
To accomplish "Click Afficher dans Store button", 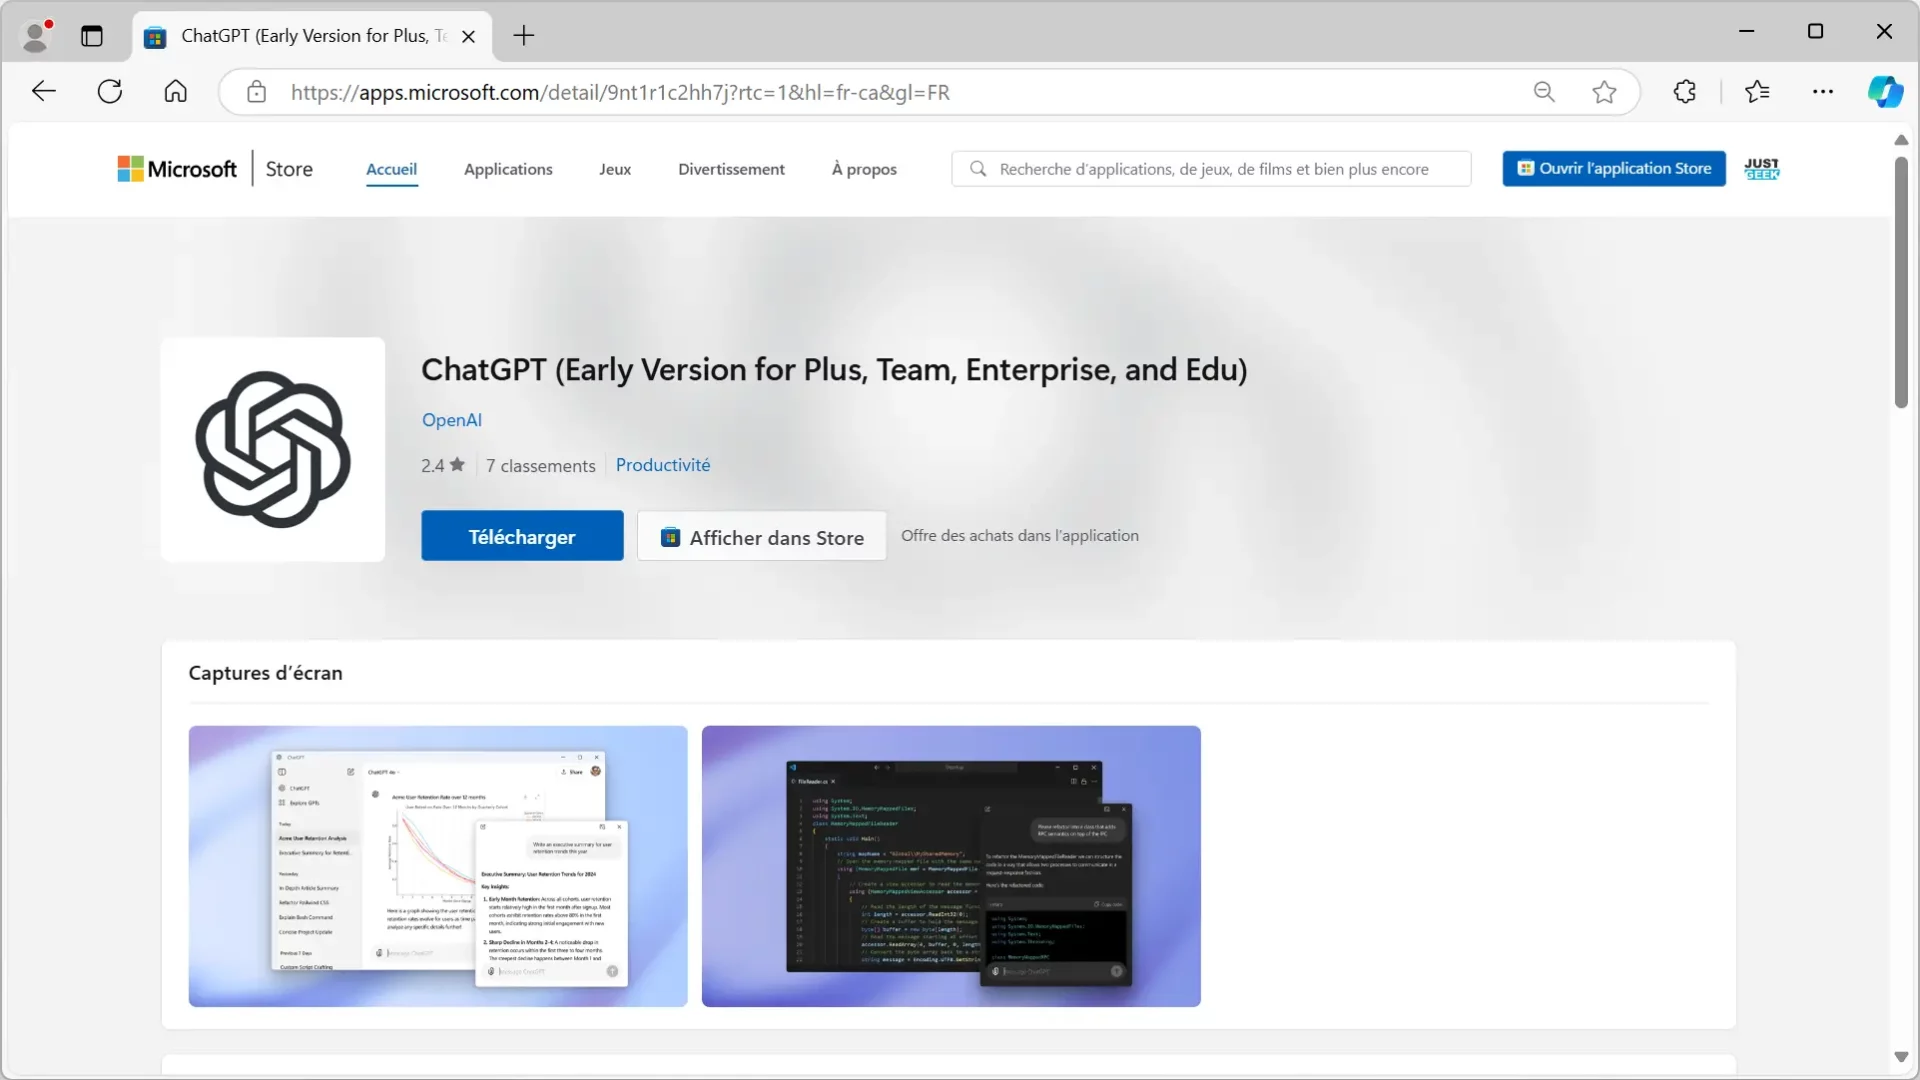I will [x=762, y=536].
